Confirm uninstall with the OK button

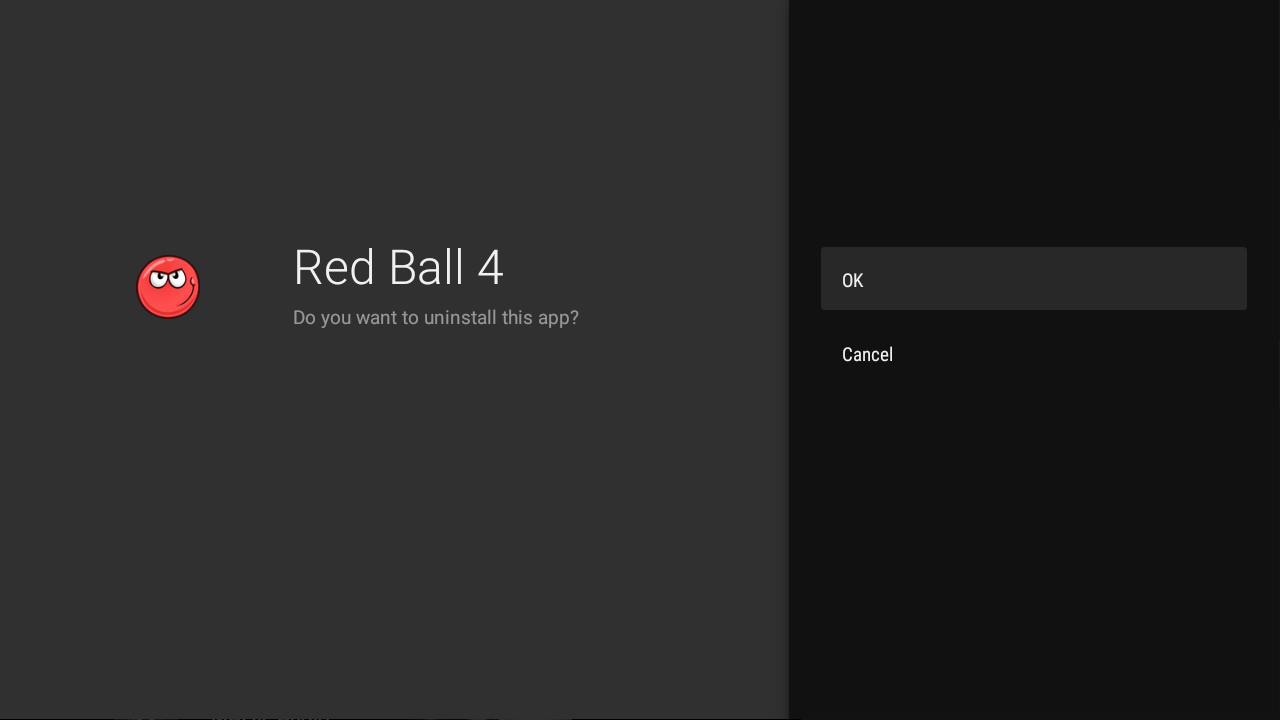click(x=1033, y=279)
